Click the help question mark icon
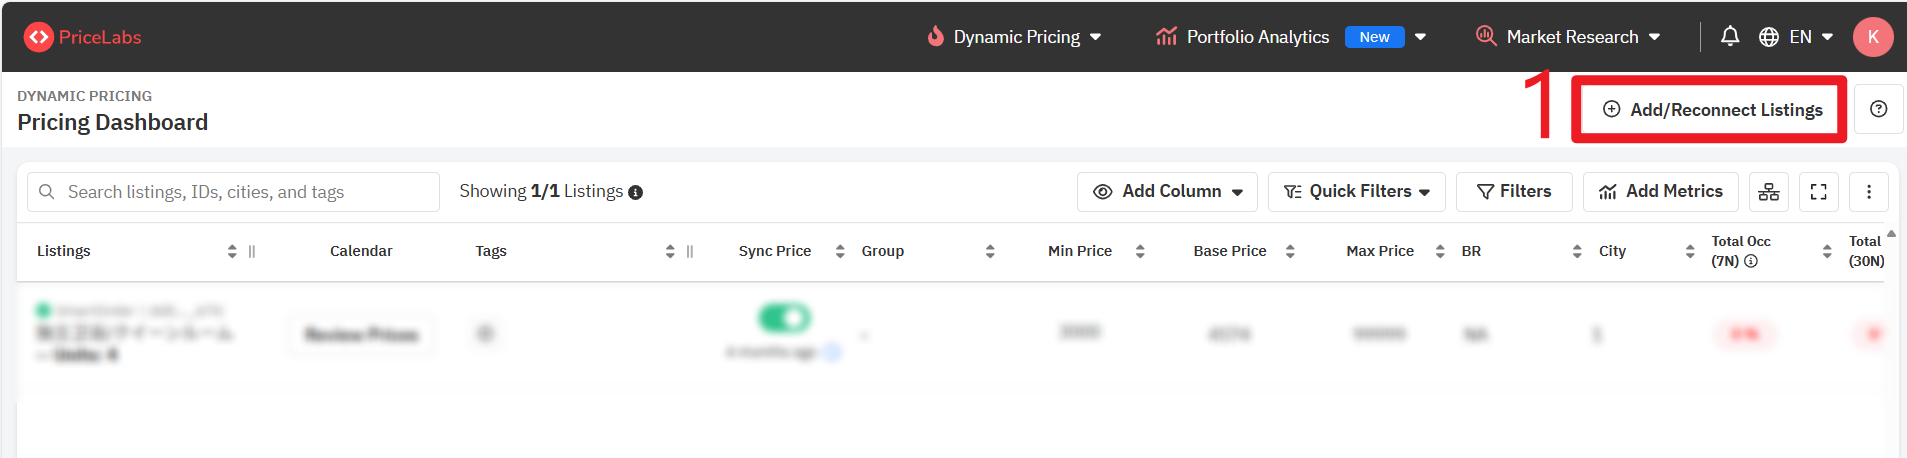1907x458 pixels. (x=1878, y=109)
